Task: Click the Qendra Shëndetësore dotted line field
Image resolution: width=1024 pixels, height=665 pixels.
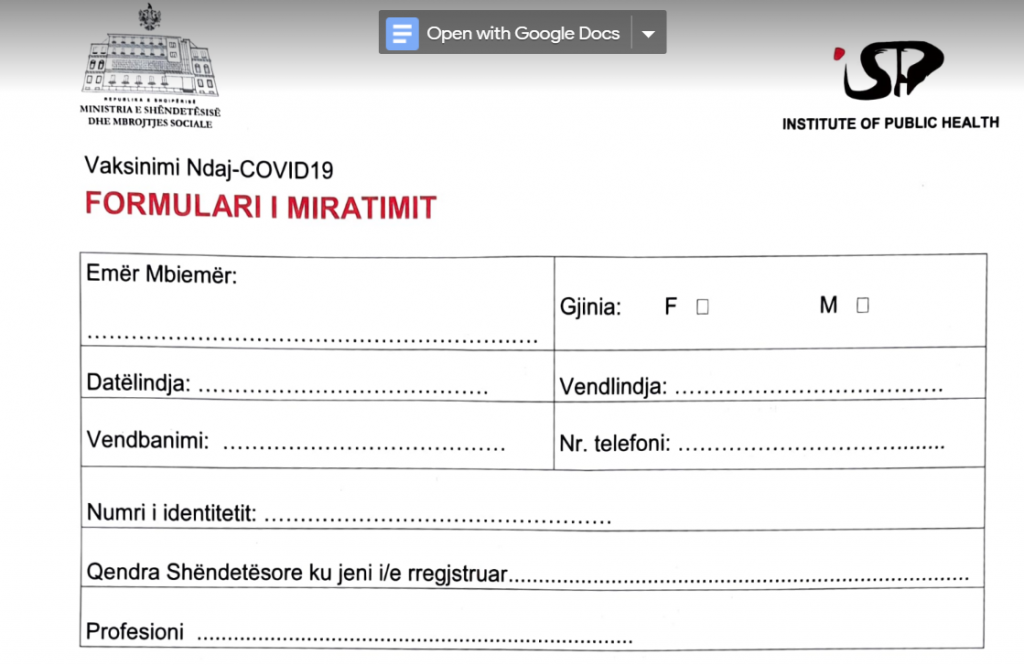Action: click(x=740, y=577)
